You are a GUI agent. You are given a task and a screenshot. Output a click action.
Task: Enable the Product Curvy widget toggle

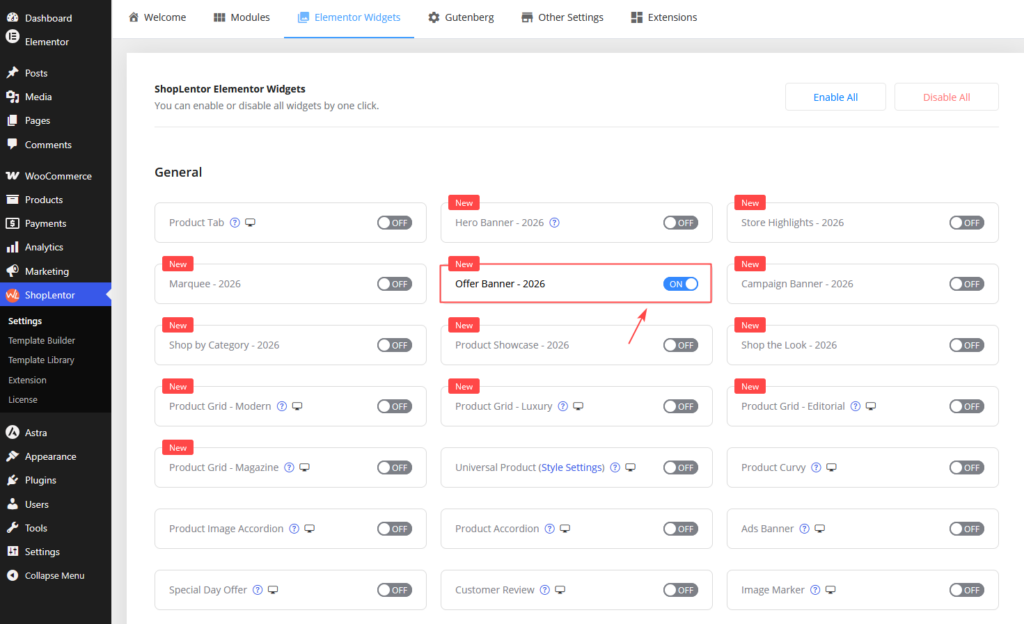pos(967,467)
